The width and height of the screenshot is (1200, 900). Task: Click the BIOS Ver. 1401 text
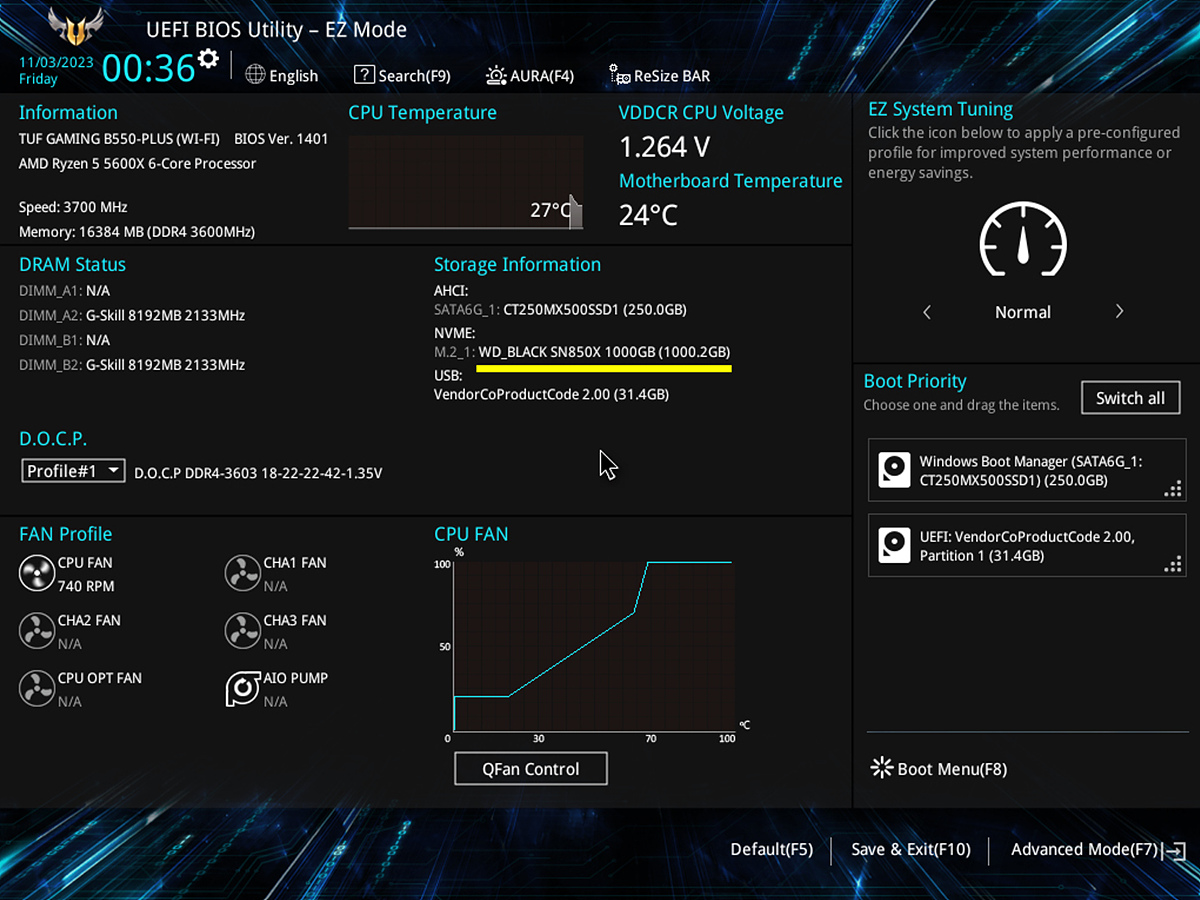click(x=281, y=139)
